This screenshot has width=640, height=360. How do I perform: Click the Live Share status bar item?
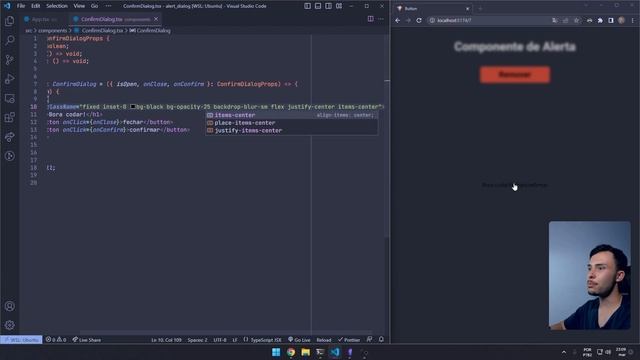click(x=87, y=340)
